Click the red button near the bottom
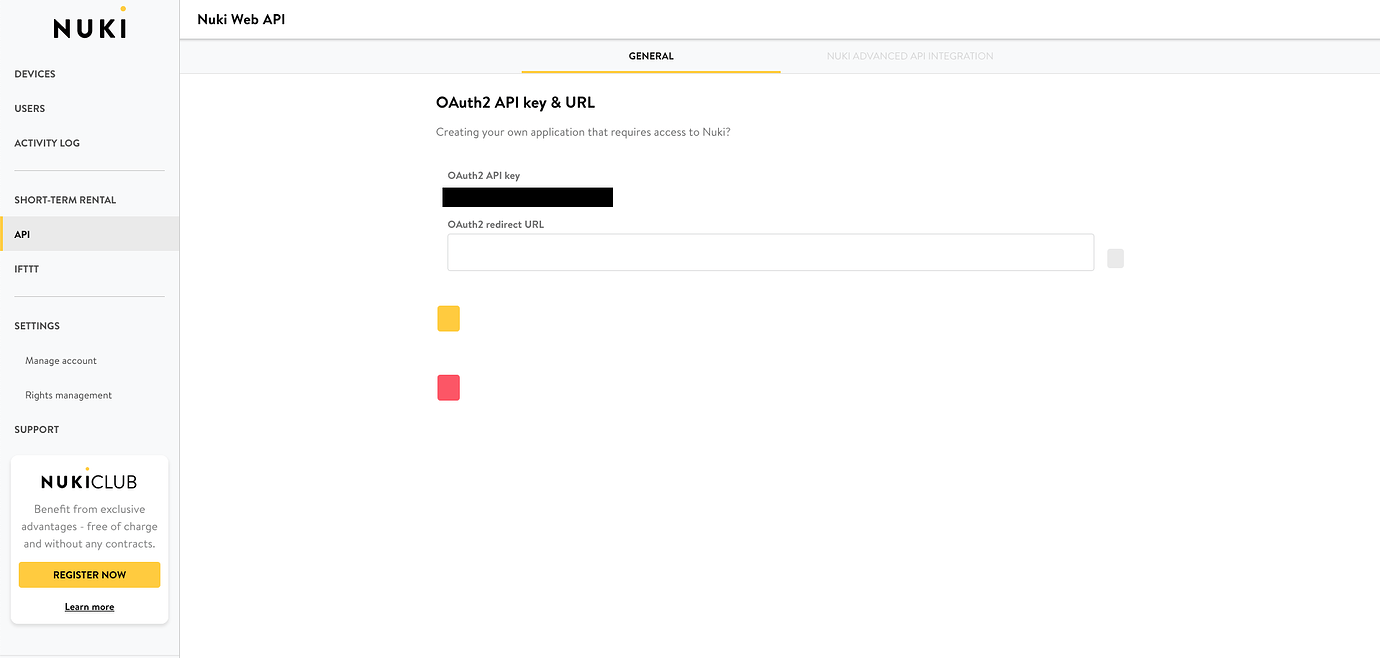 (x=448, y=388)
